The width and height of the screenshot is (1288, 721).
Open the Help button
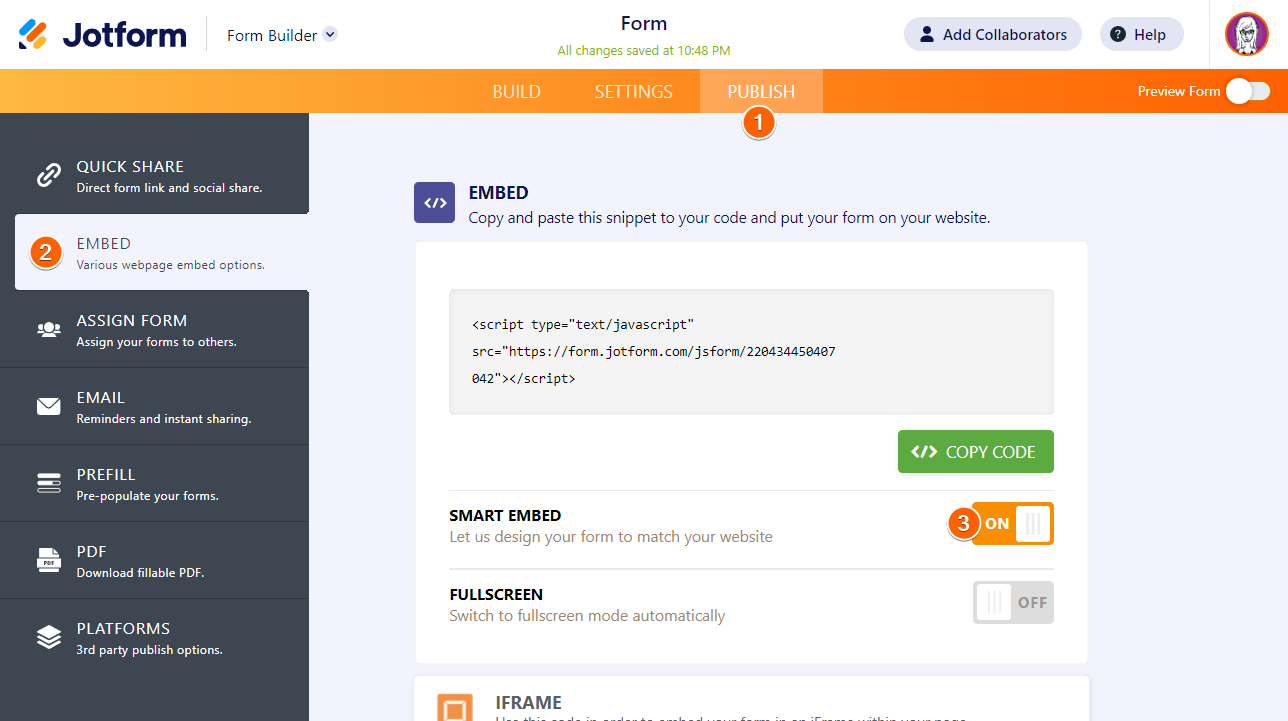click(x=1142, y=35)
